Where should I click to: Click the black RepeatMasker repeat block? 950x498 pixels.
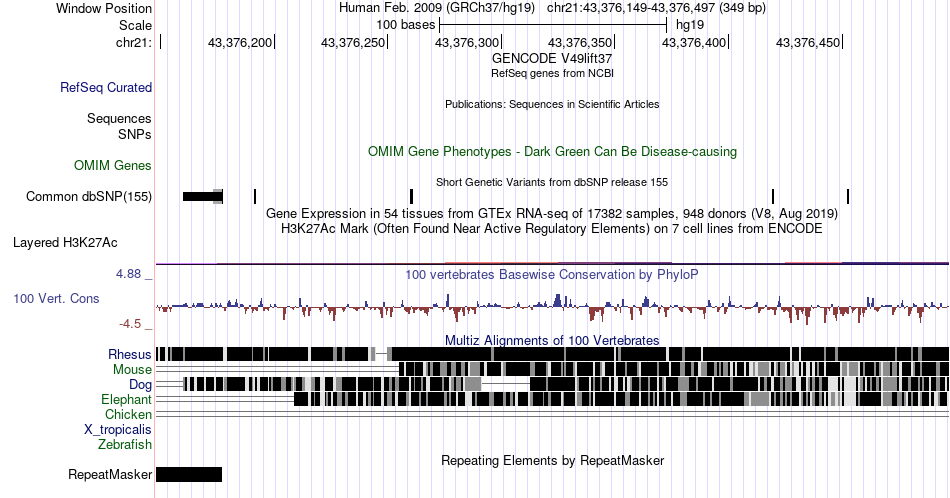[x=189, y=474]
